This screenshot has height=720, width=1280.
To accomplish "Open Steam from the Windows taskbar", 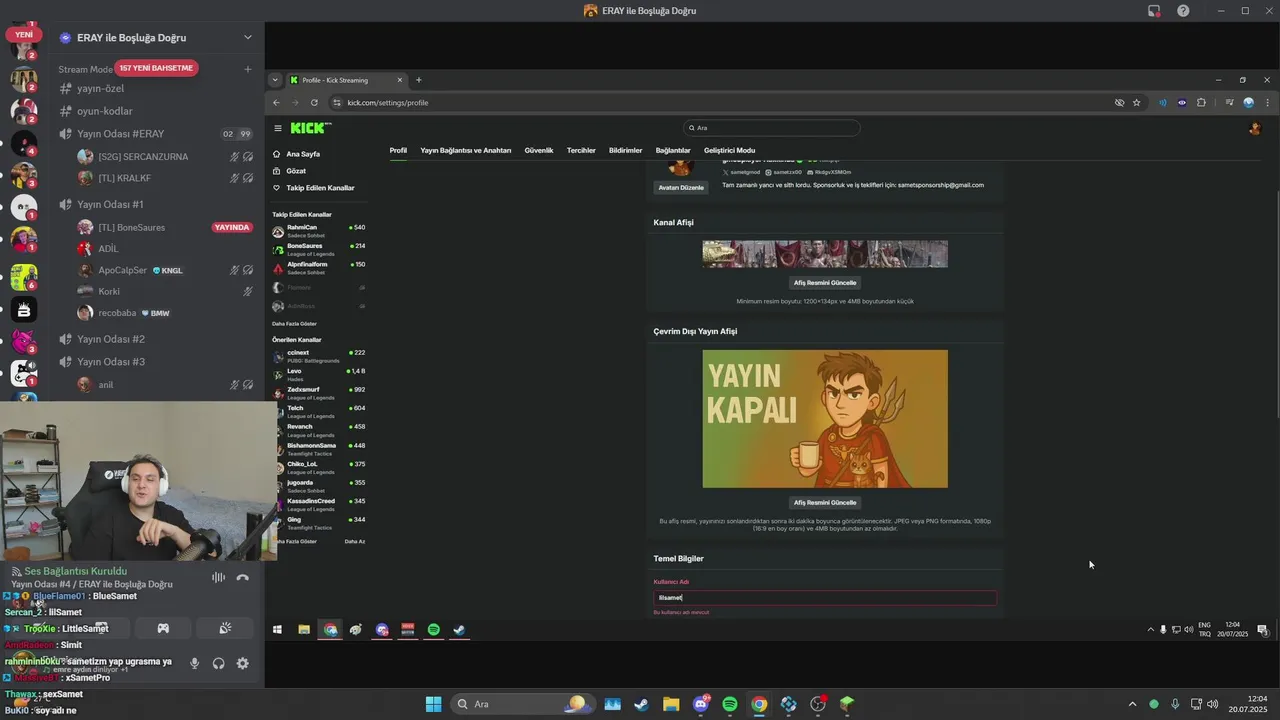I will point(641,704).
